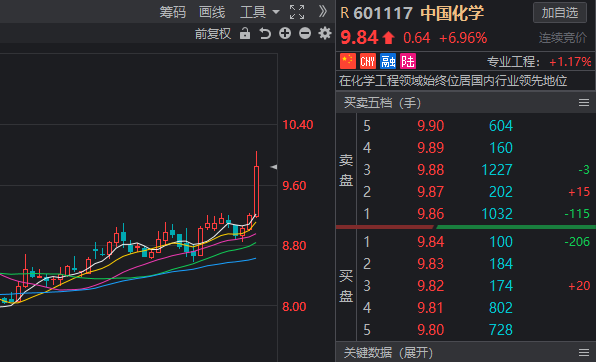Collapse side panel with double chevron
Screen dimensions: 596x362
(323, 12)
